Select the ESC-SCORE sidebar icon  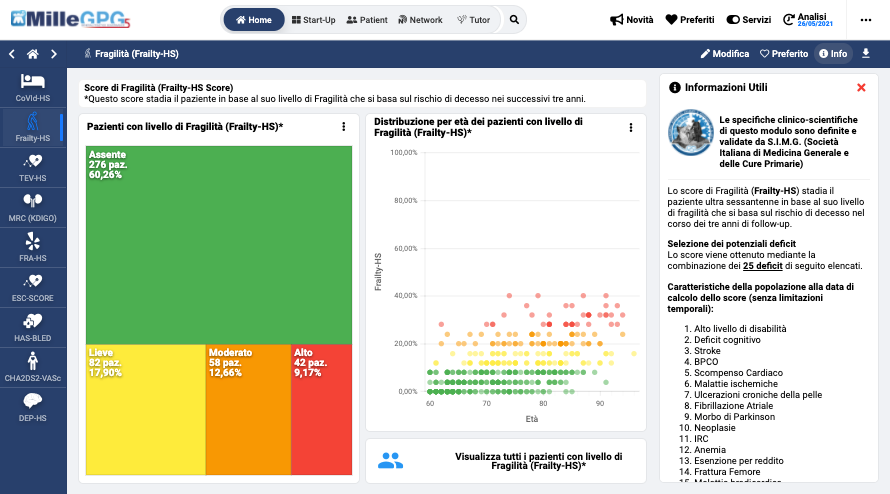tap(33, 287)
